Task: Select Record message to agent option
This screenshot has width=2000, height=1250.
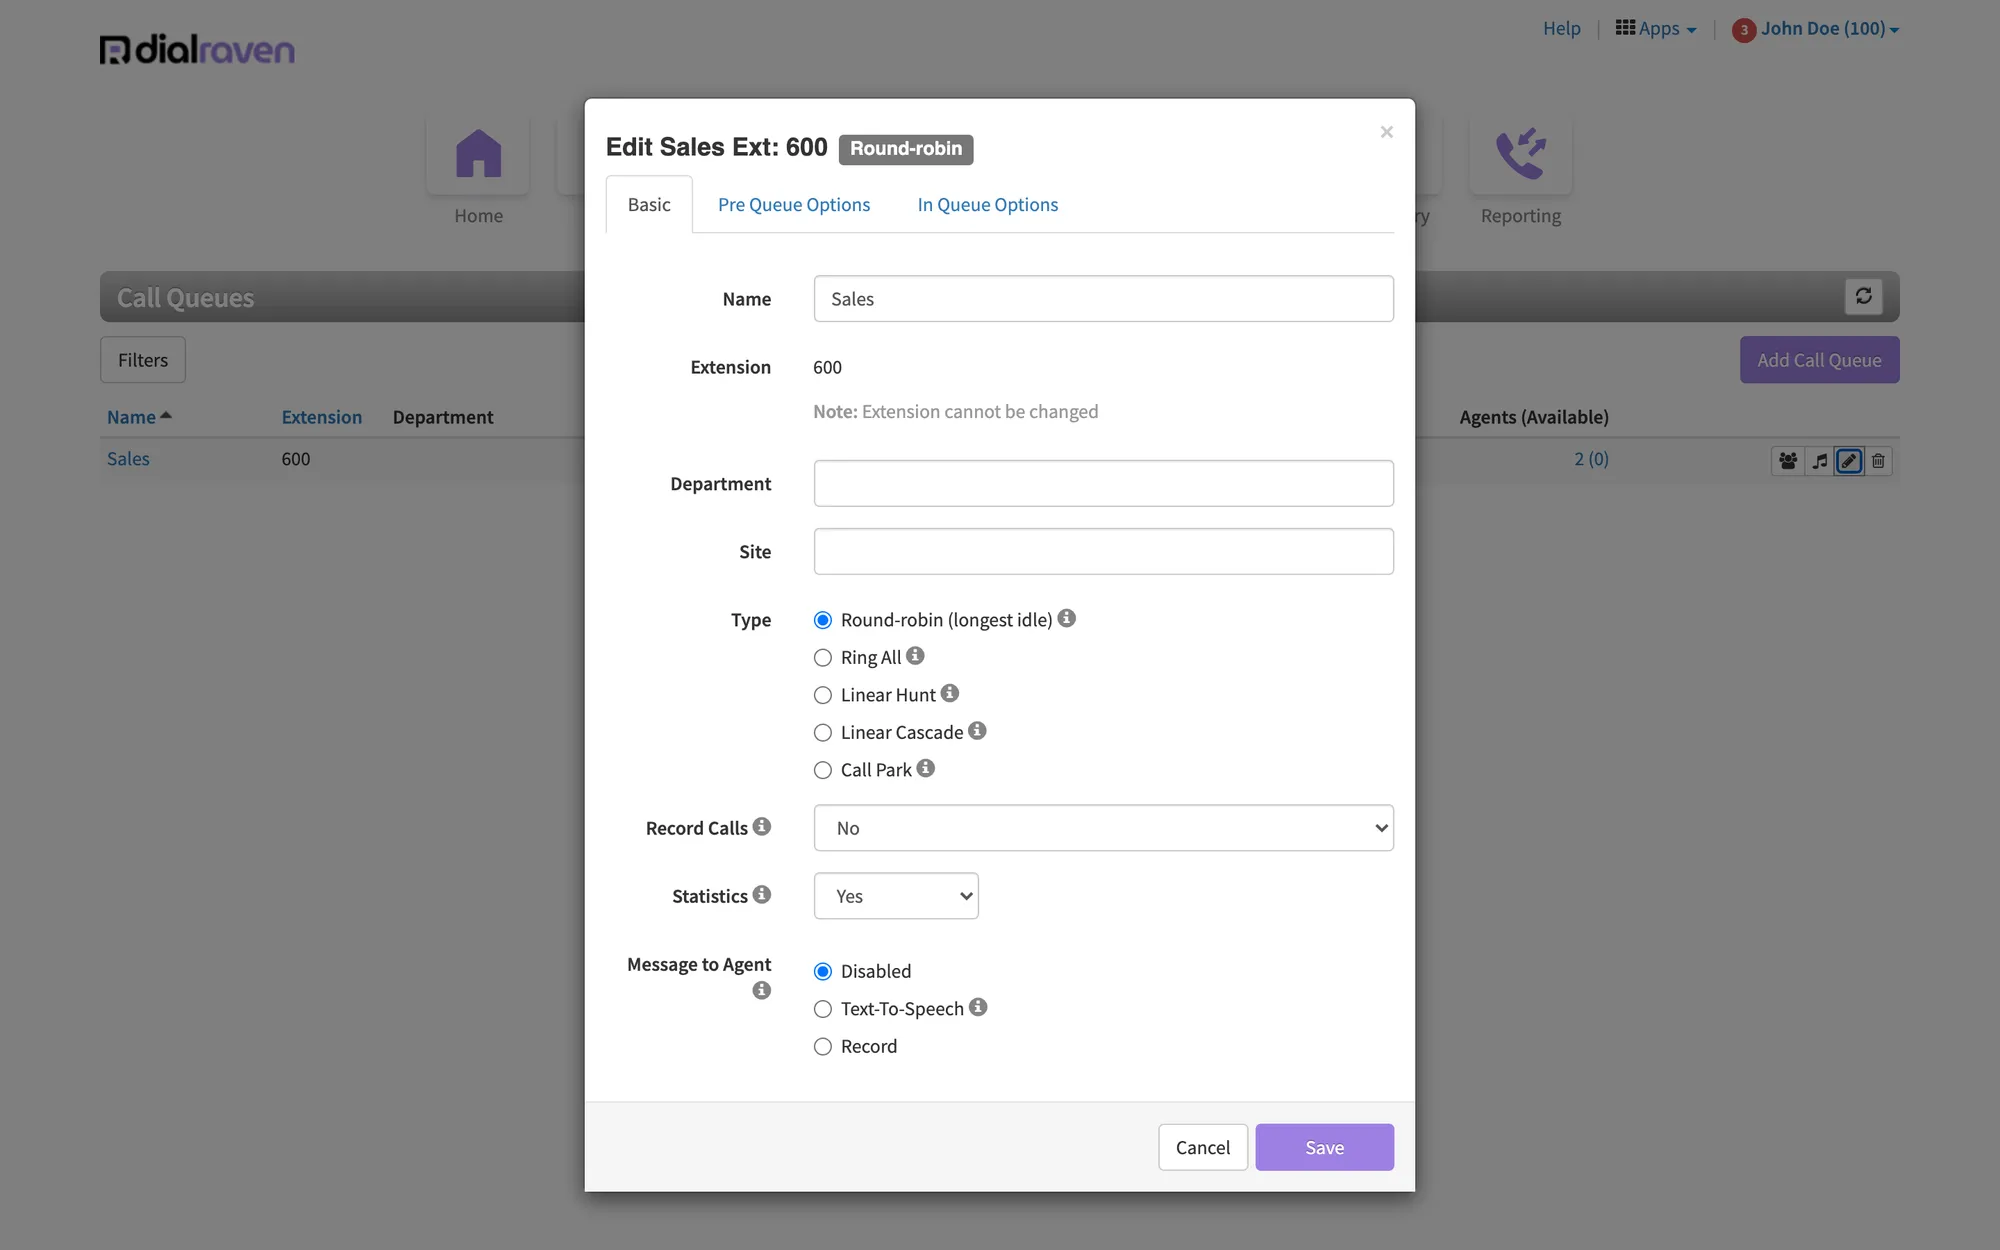Action: (823, 1047)
